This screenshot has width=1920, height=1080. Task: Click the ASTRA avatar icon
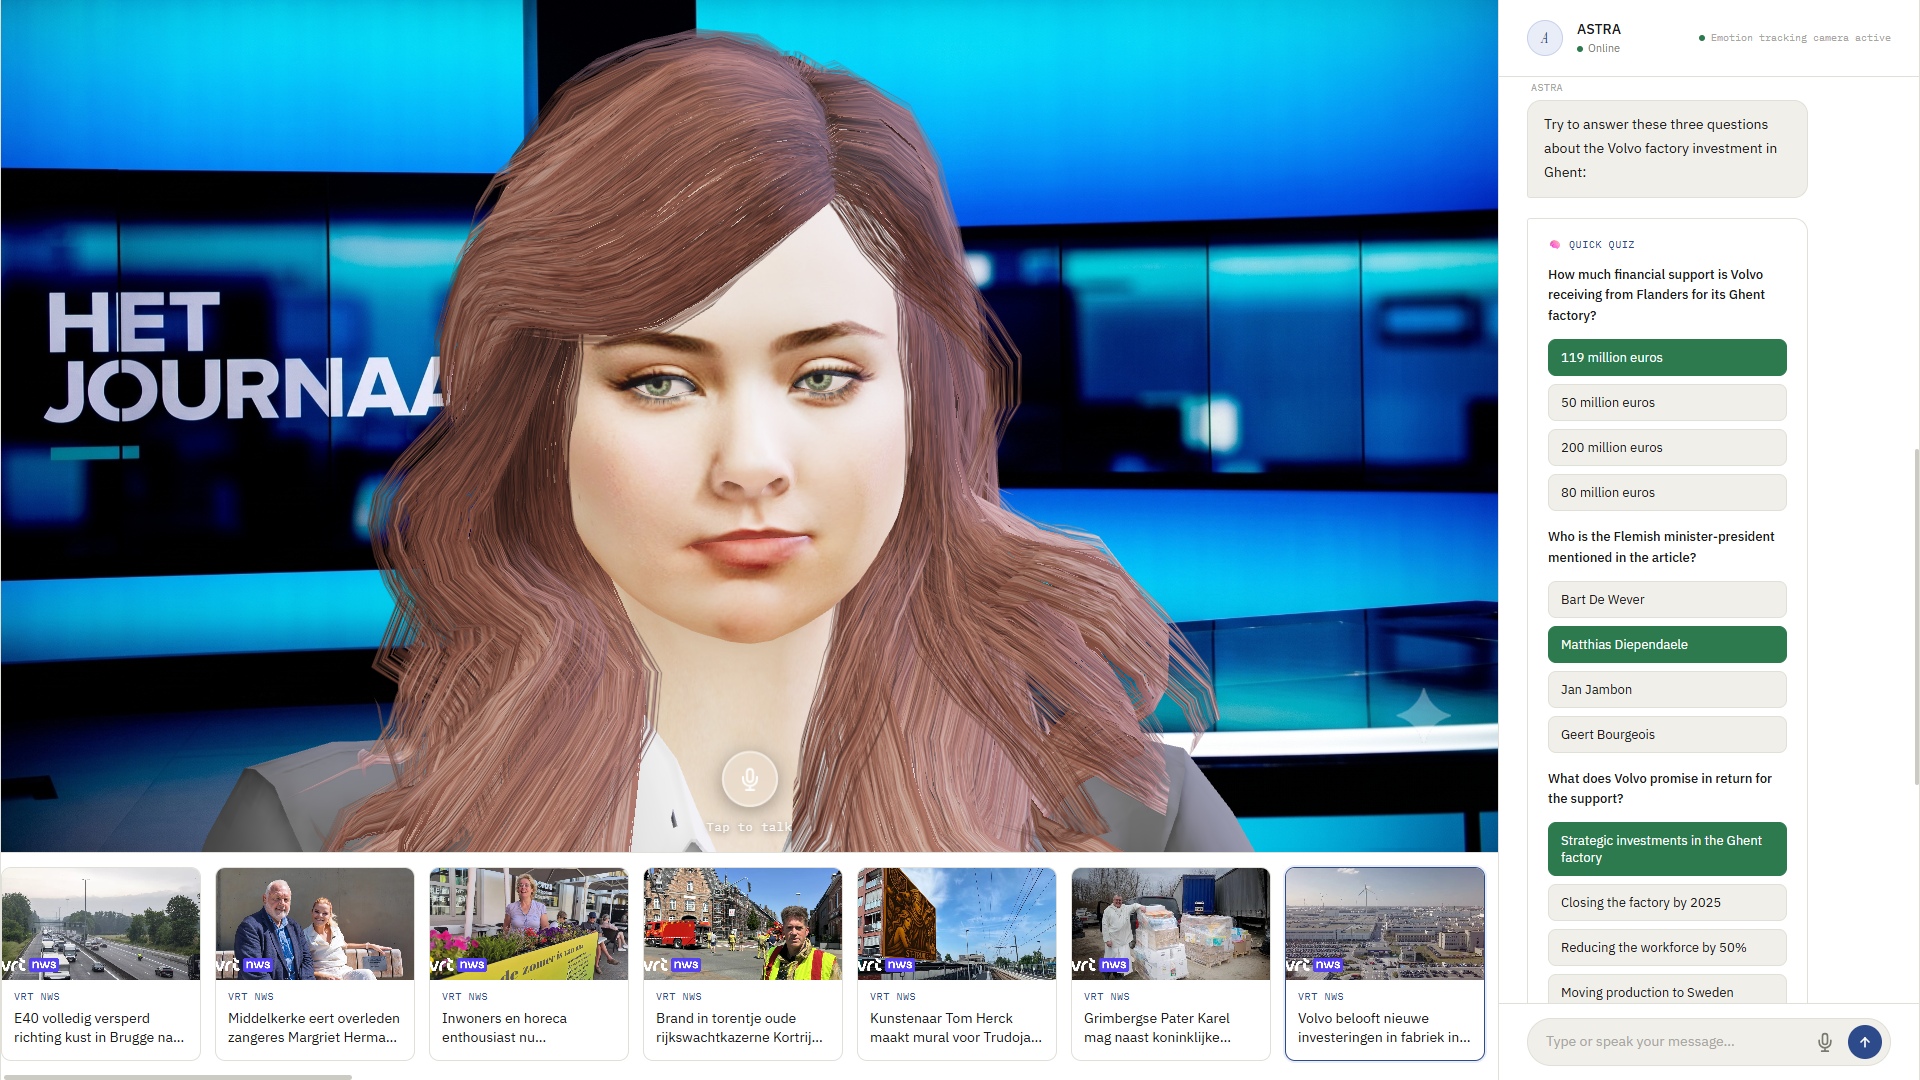click(1544, 38)
